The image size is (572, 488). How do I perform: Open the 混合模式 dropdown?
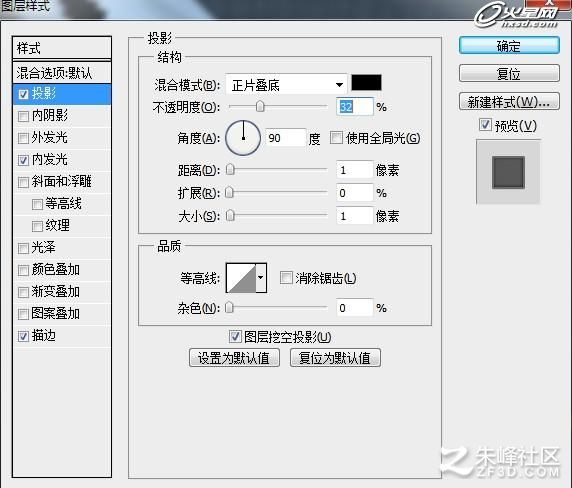click(x=286, y=85)
